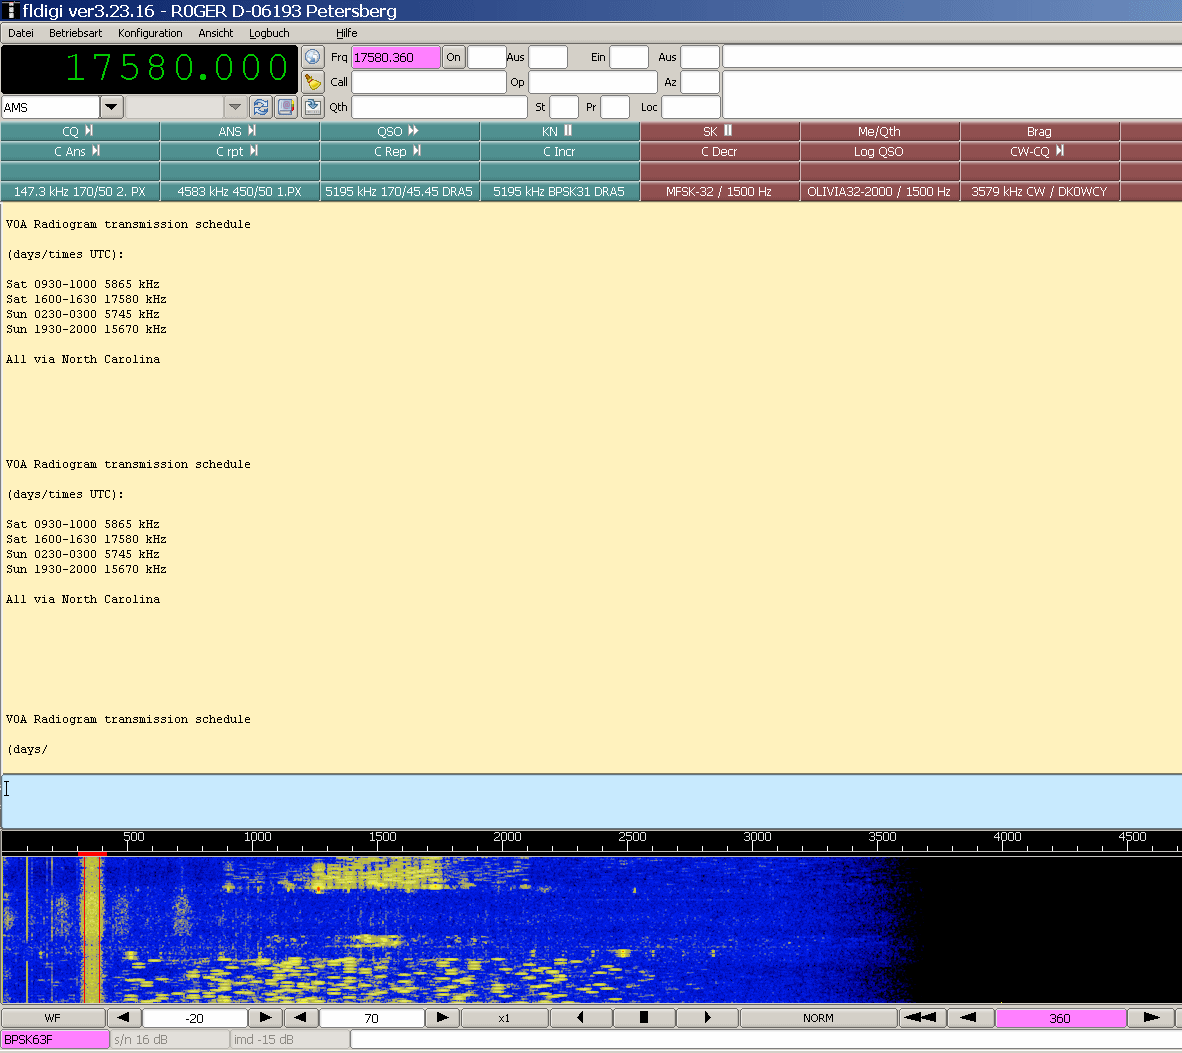Open the Konfiguration menu
The width and height of the screenshot is (1182, 1053).
150,33
